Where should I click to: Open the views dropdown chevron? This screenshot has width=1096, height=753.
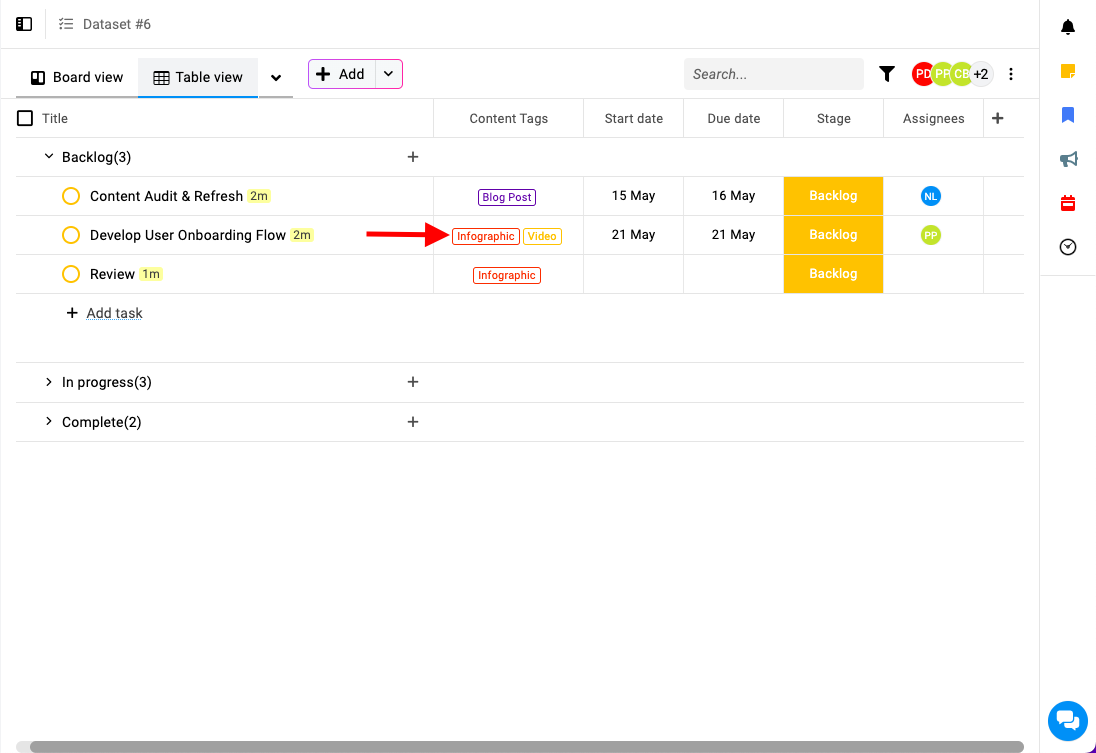[275, 78]
